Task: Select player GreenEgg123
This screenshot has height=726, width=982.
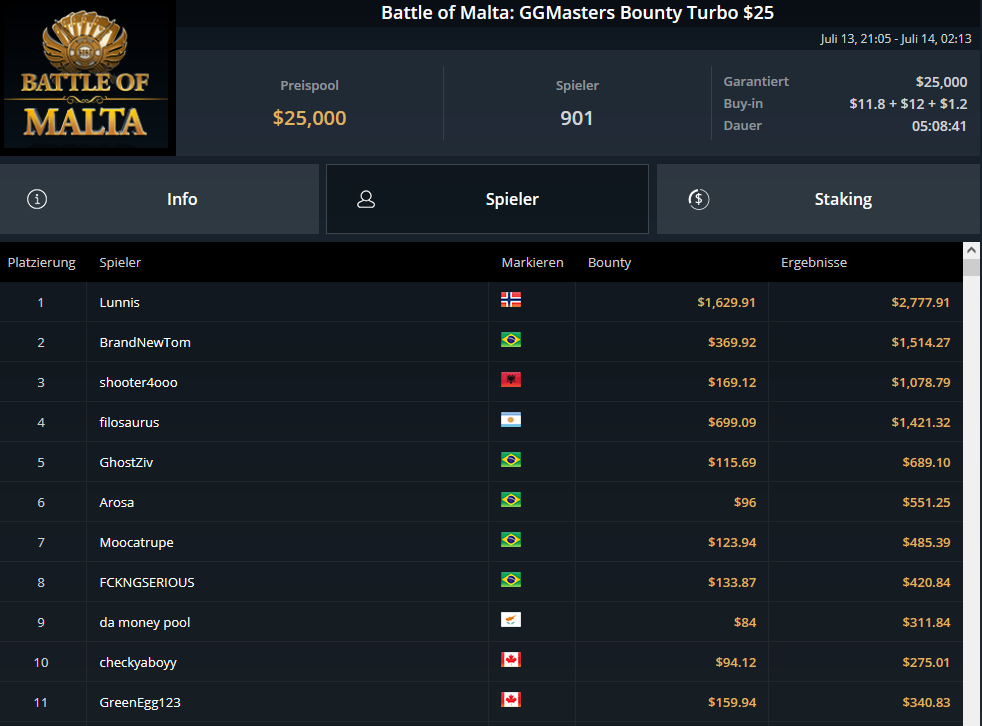Action: (140, 703)
